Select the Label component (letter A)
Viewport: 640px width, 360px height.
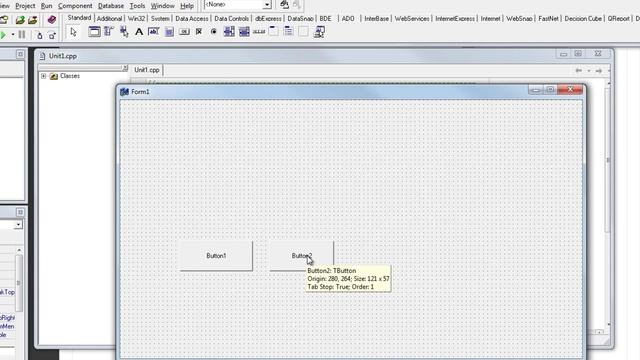click(x=139, y=32)
